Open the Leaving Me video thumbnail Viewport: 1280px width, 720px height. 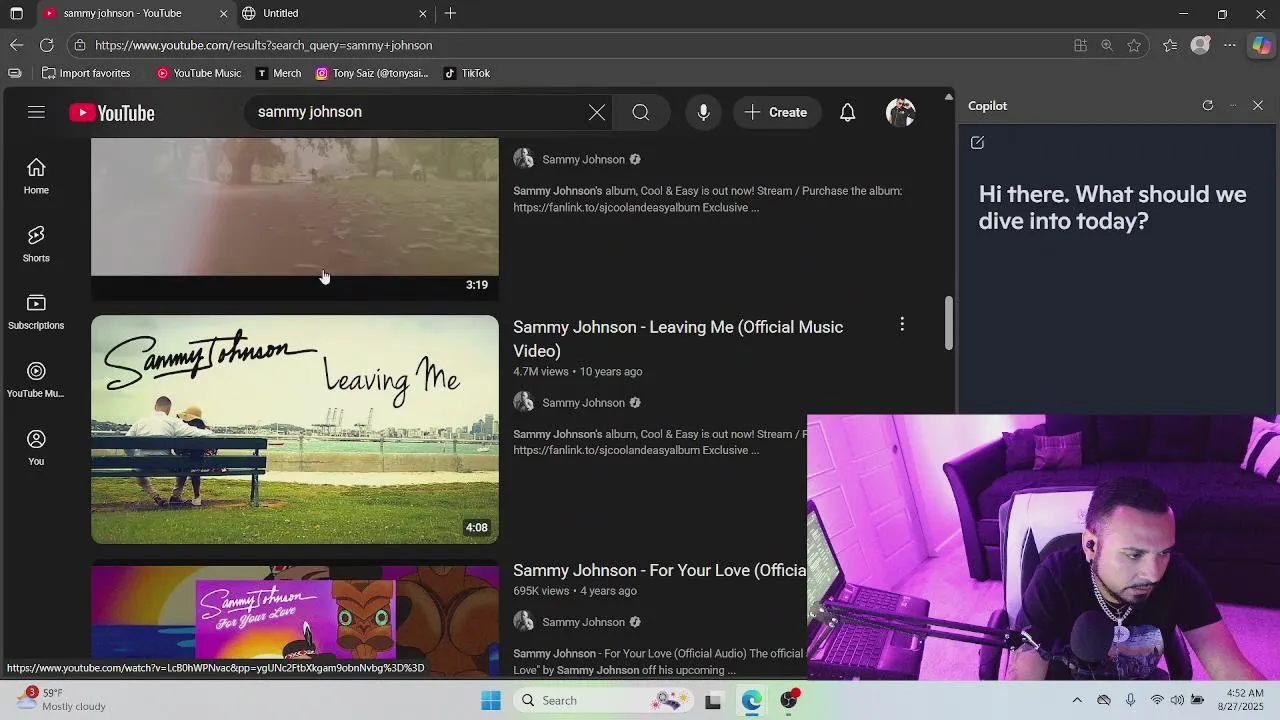295,430
